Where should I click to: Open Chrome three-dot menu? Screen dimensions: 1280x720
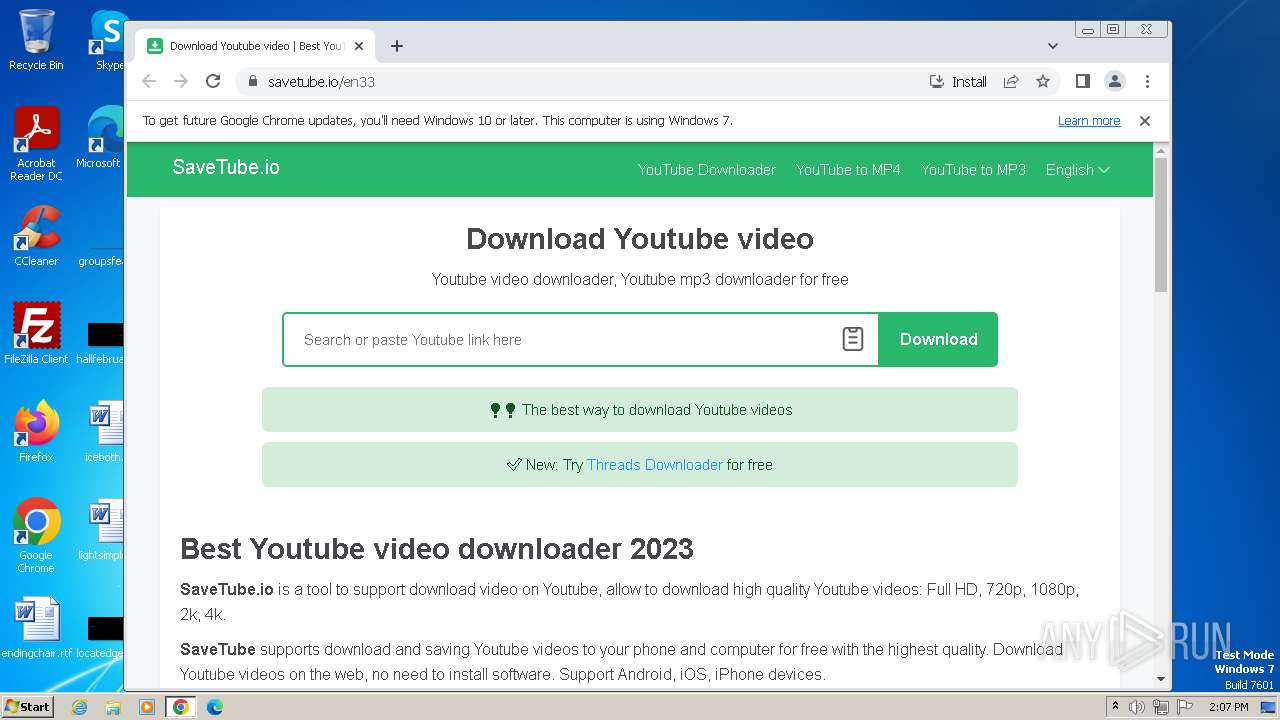pyautogui.click(x=1147, y=82)
